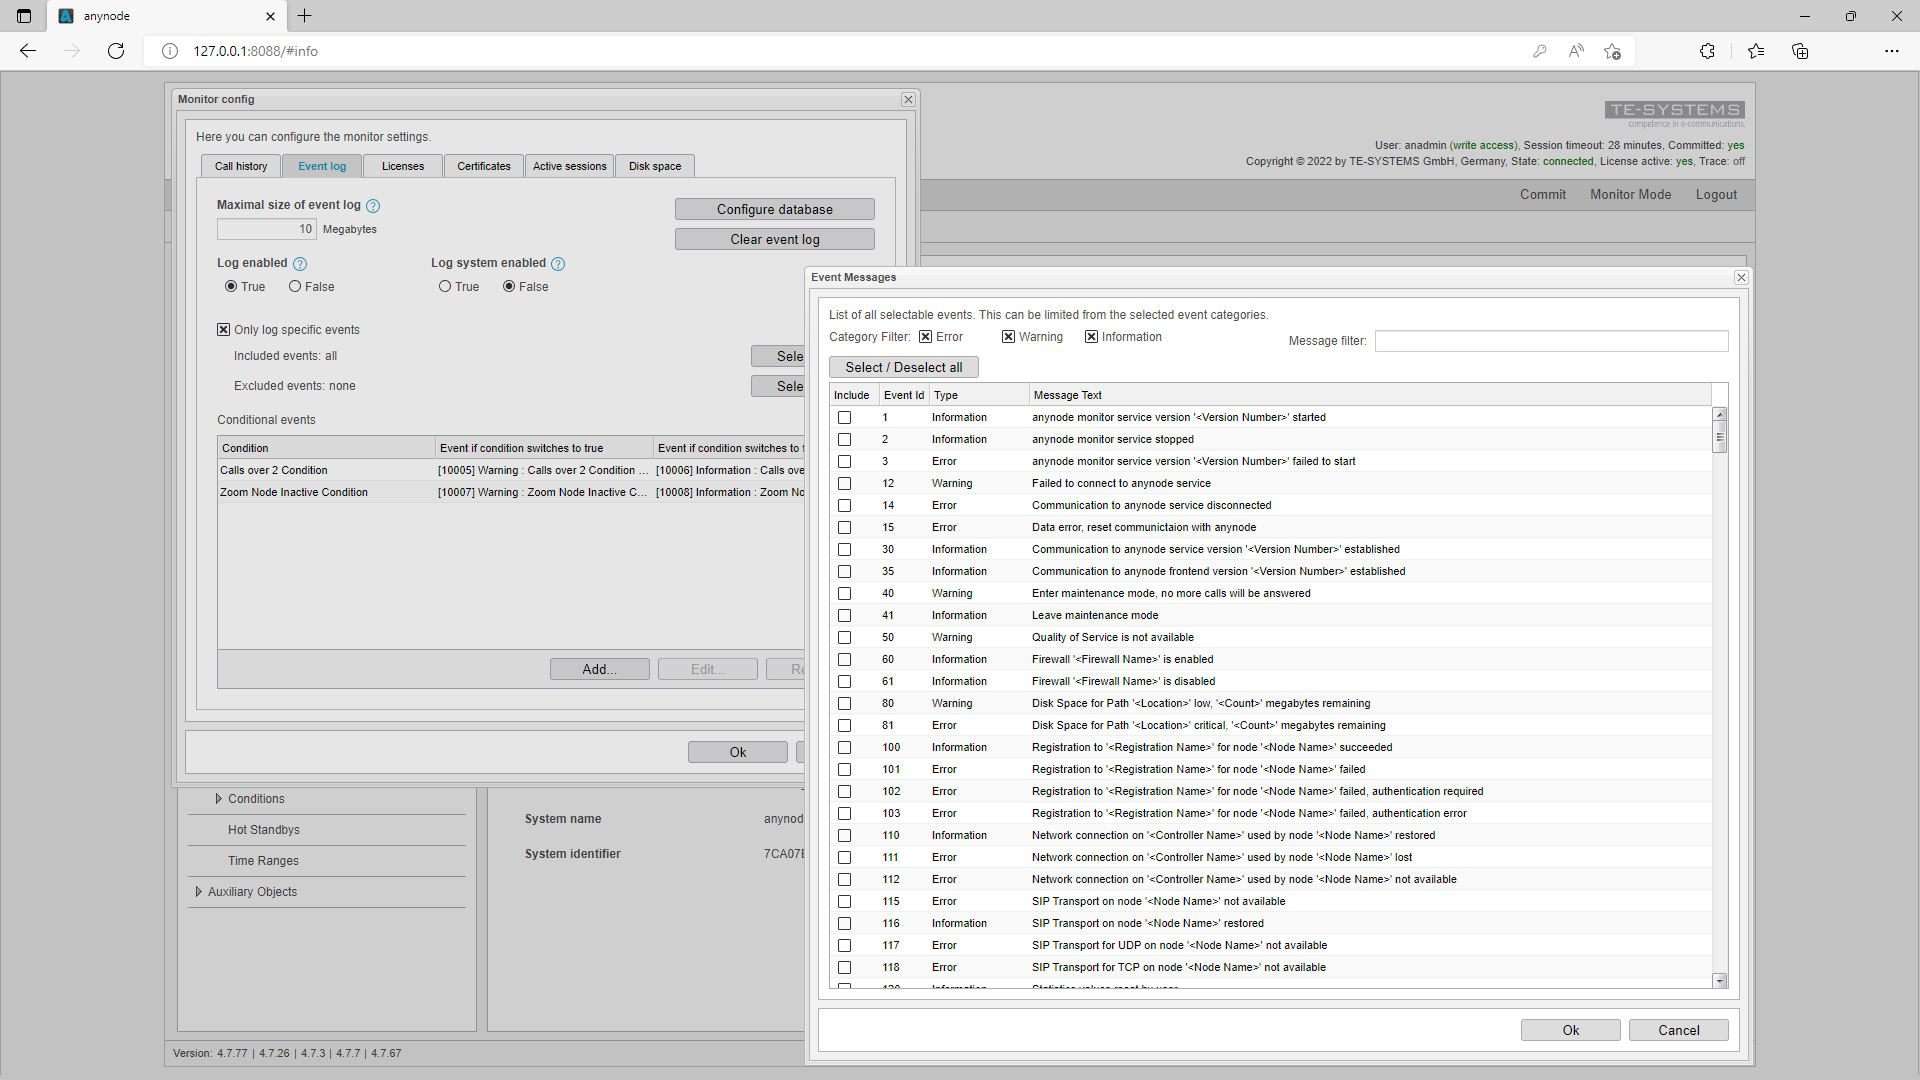Click the Commit menu item
The height and width of the screenshot is (1080, 1920).
click(x=1543, y=195)
